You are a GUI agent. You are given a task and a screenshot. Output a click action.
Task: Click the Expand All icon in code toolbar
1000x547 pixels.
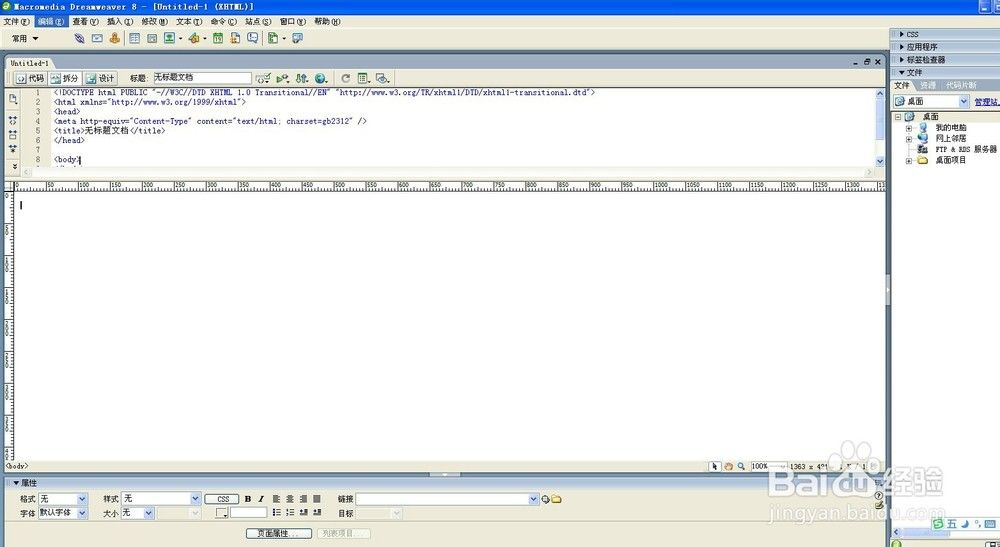(x=13, y=149)
